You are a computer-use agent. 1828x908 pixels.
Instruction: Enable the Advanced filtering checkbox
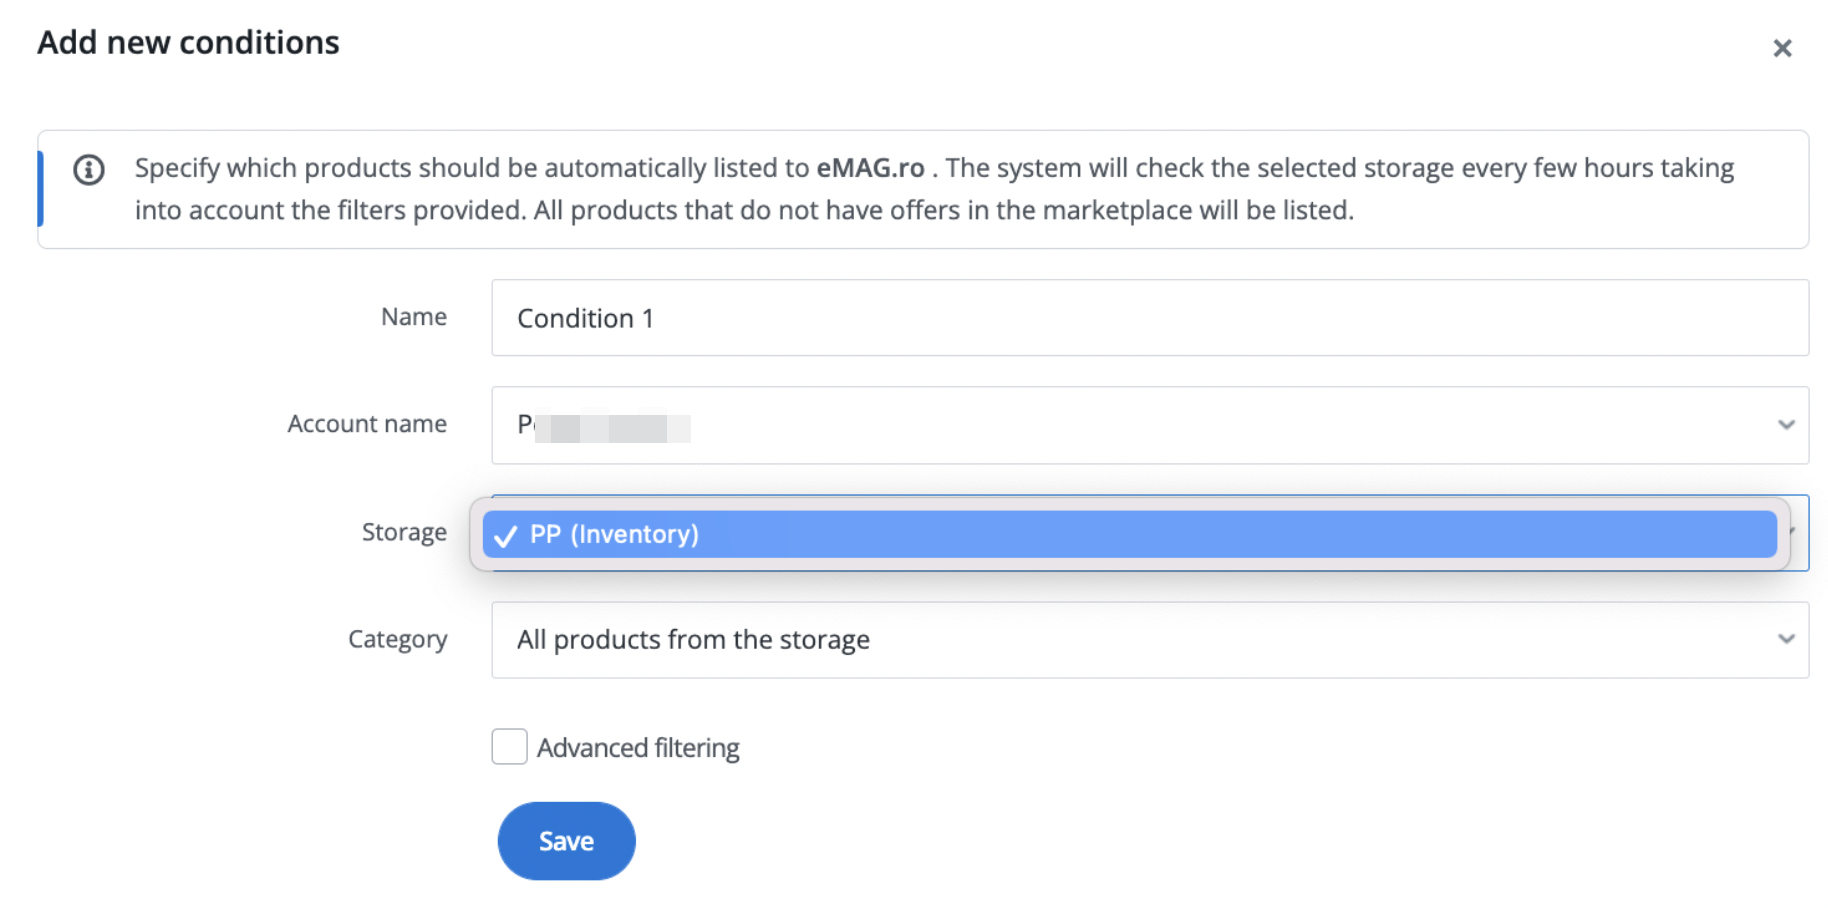pyautogui.click(x=509, y=747)
